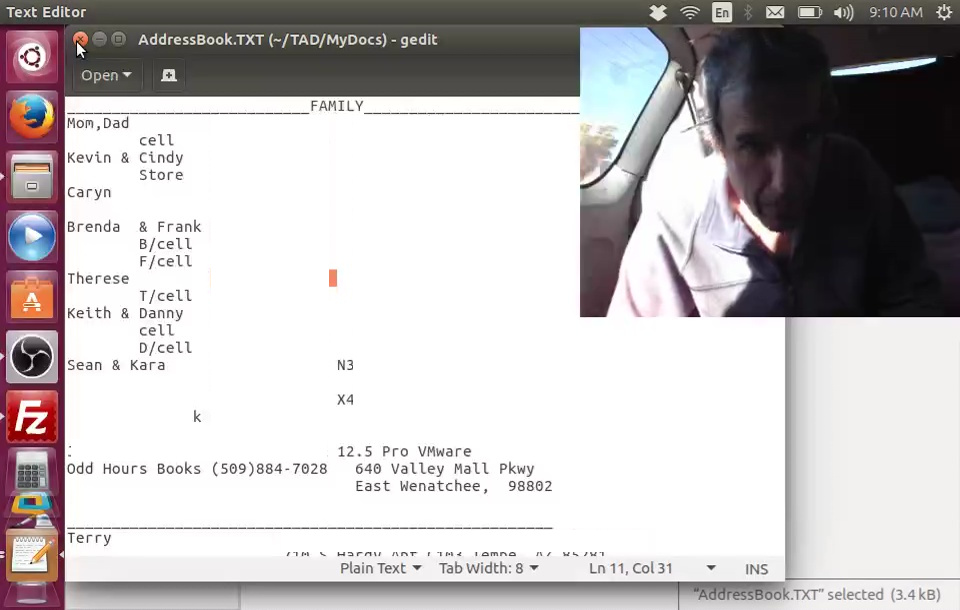Screen dimensions: 960x610
Task: Click the 'Keith & Danny' entry
Action: [x=125, y=313]
